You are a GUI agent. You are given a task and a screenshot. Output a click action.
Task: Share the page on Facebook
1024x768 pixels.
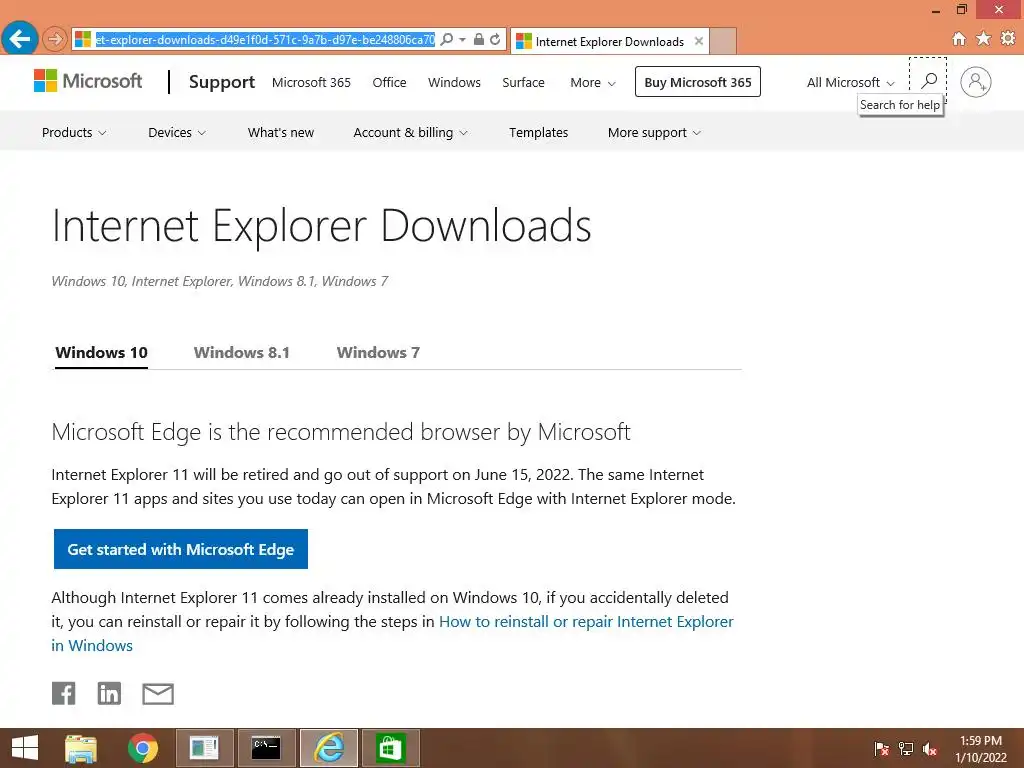[63, 693]
